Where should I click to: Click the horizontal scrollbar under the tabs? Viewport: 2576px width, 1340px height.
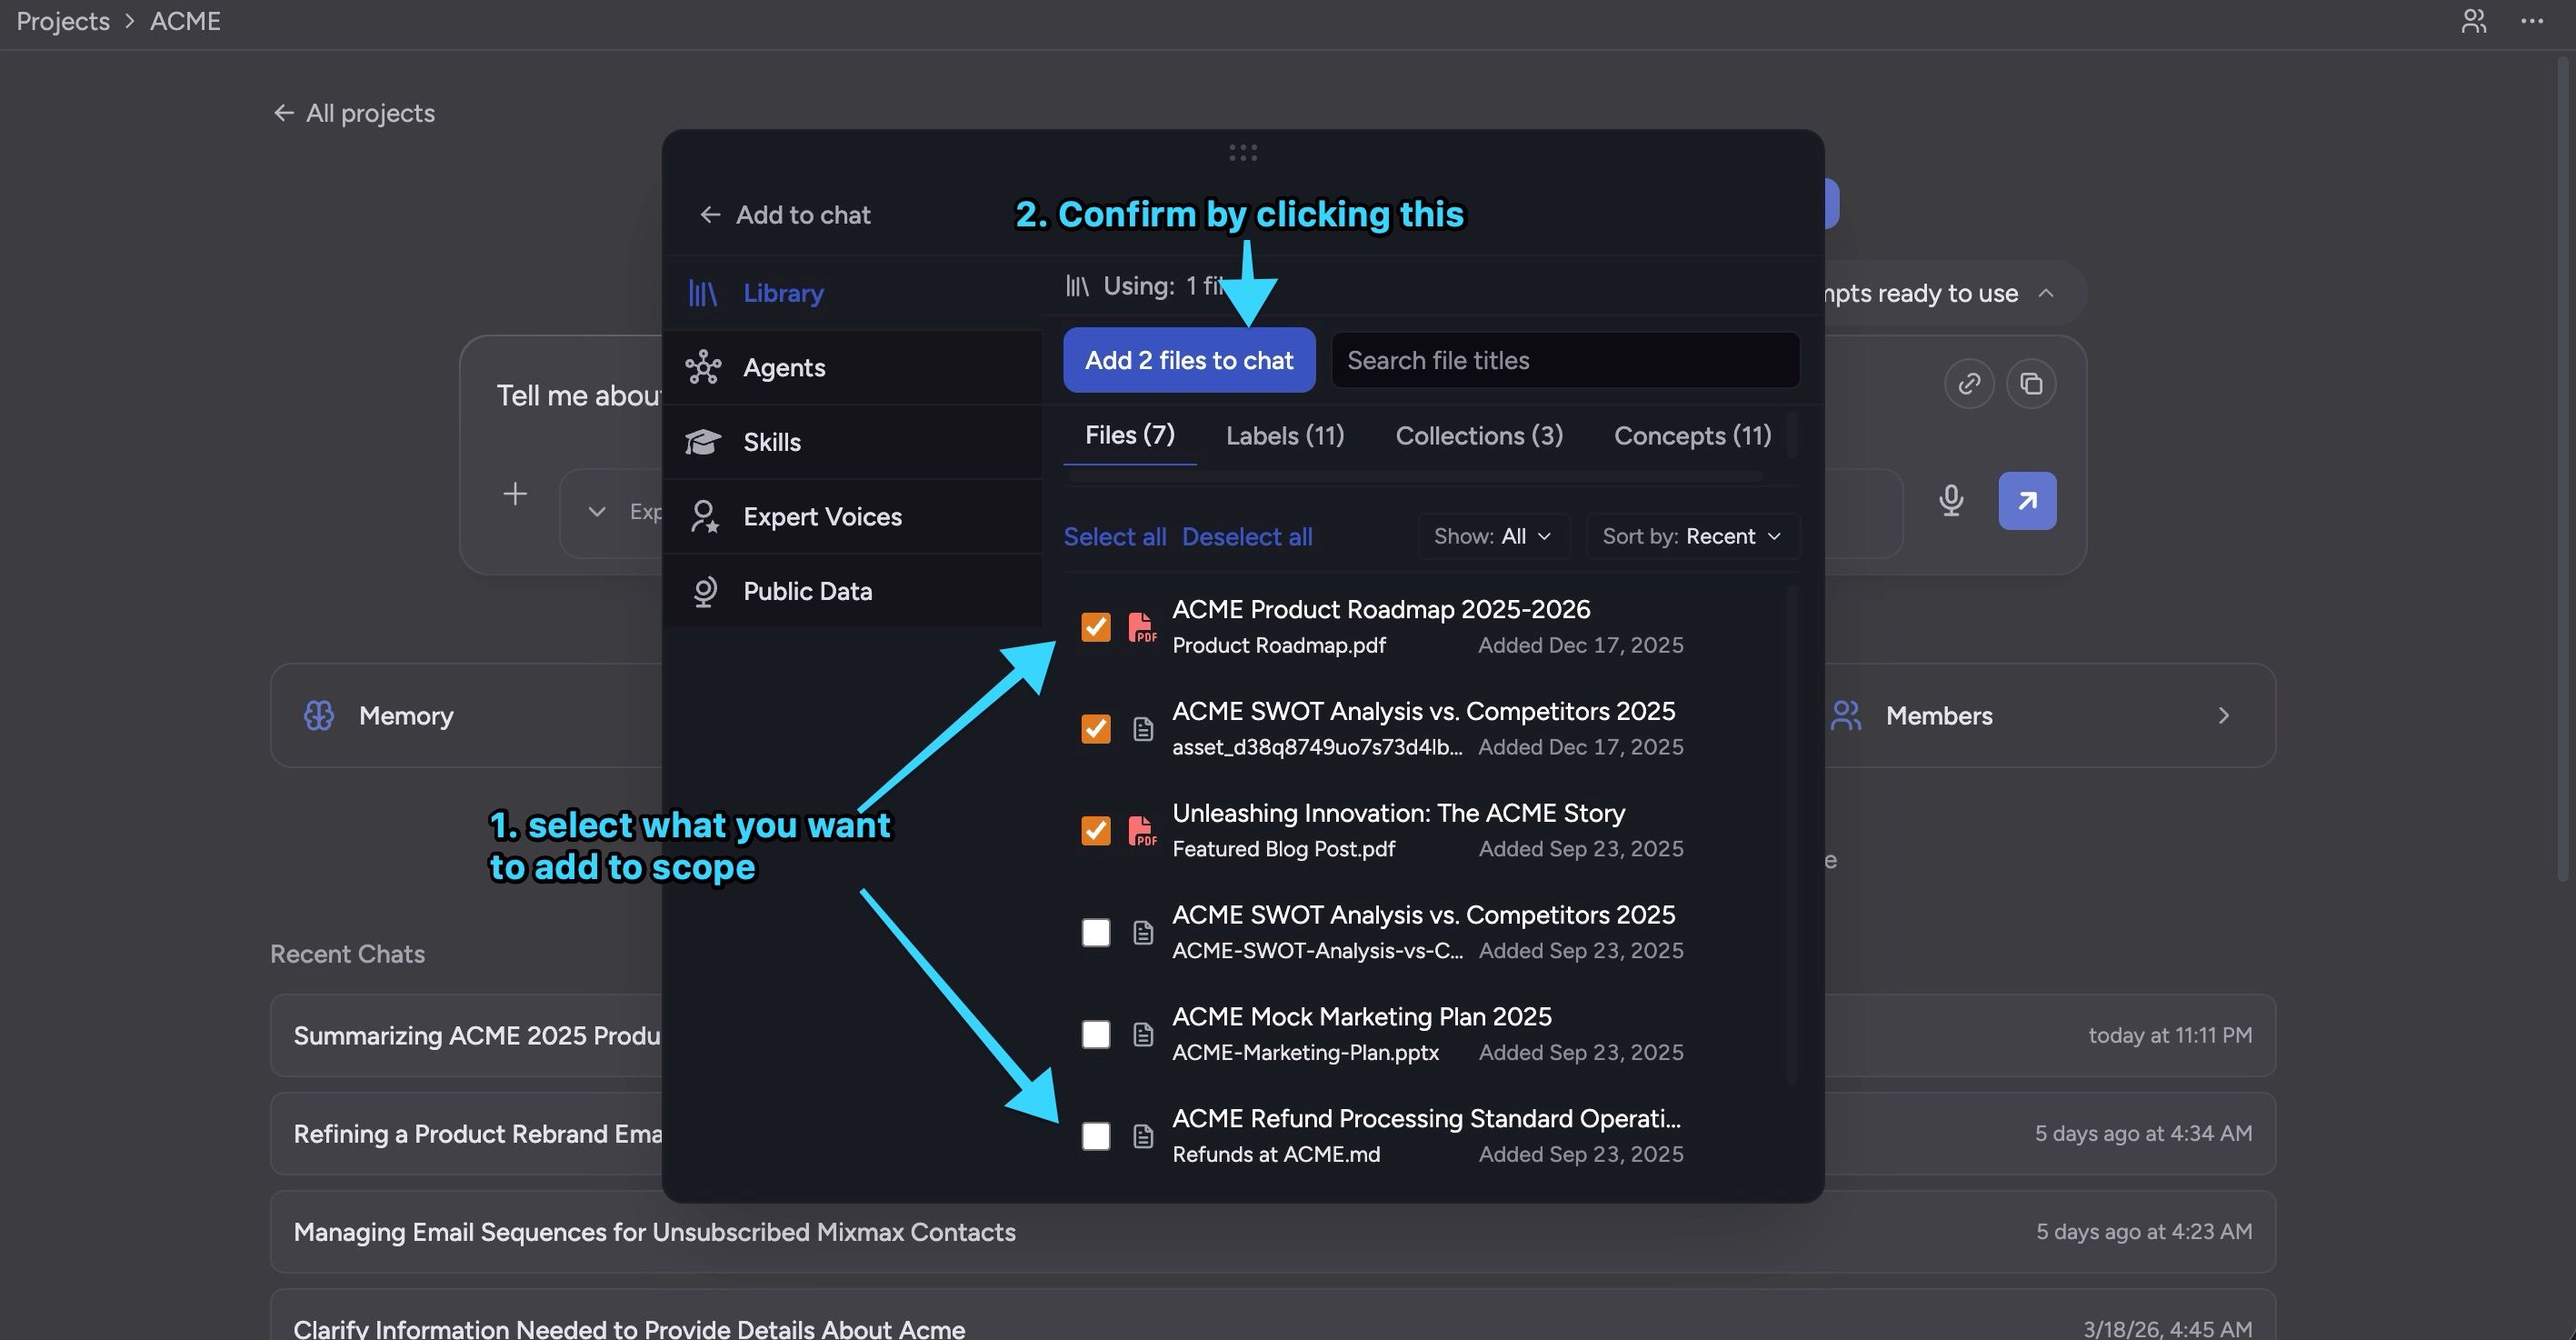click(1415, 477)
